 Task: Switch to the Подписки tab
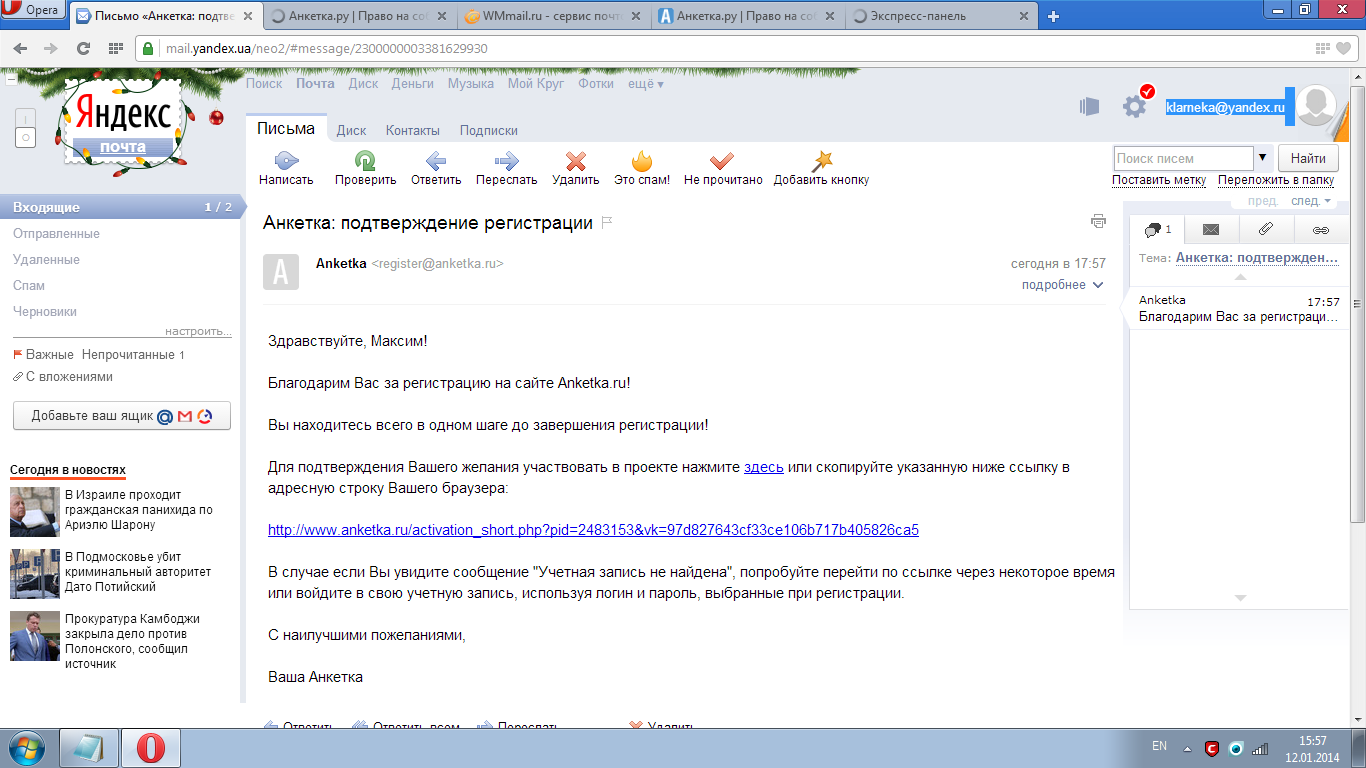click(x=489, y=131)
